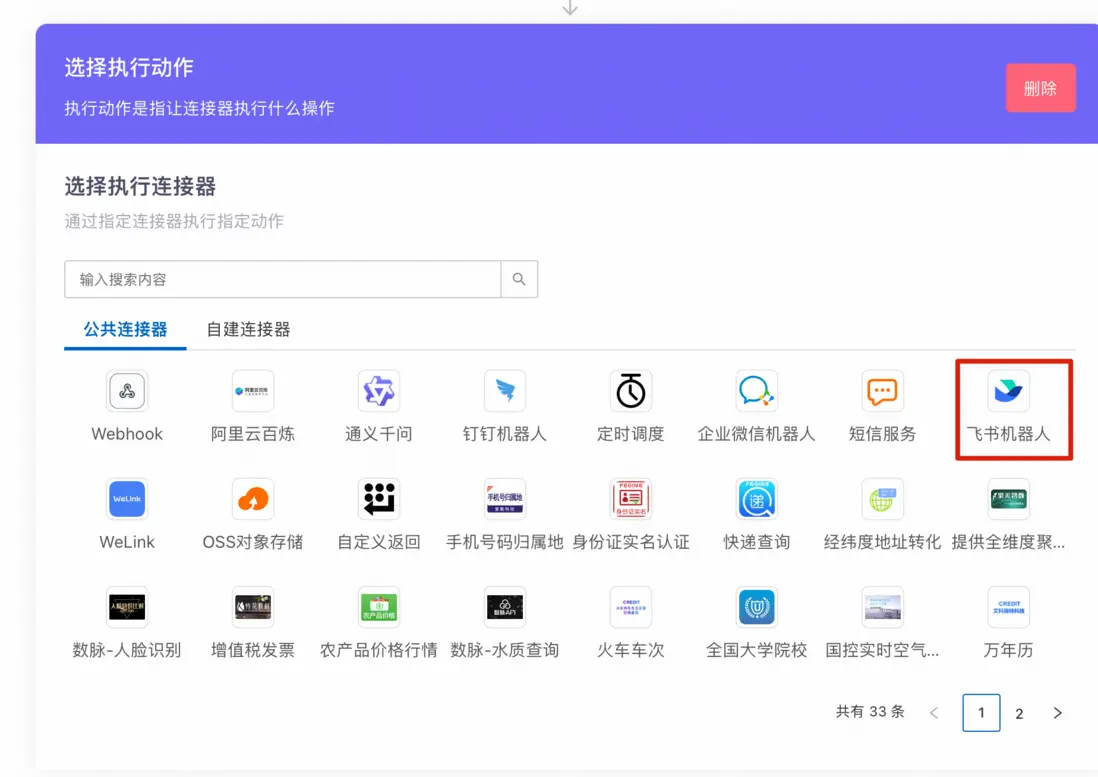Click the previous page left chevron
Image resolution: width=1098 pixels, height=777 pixels.
[x=933, y=713]
